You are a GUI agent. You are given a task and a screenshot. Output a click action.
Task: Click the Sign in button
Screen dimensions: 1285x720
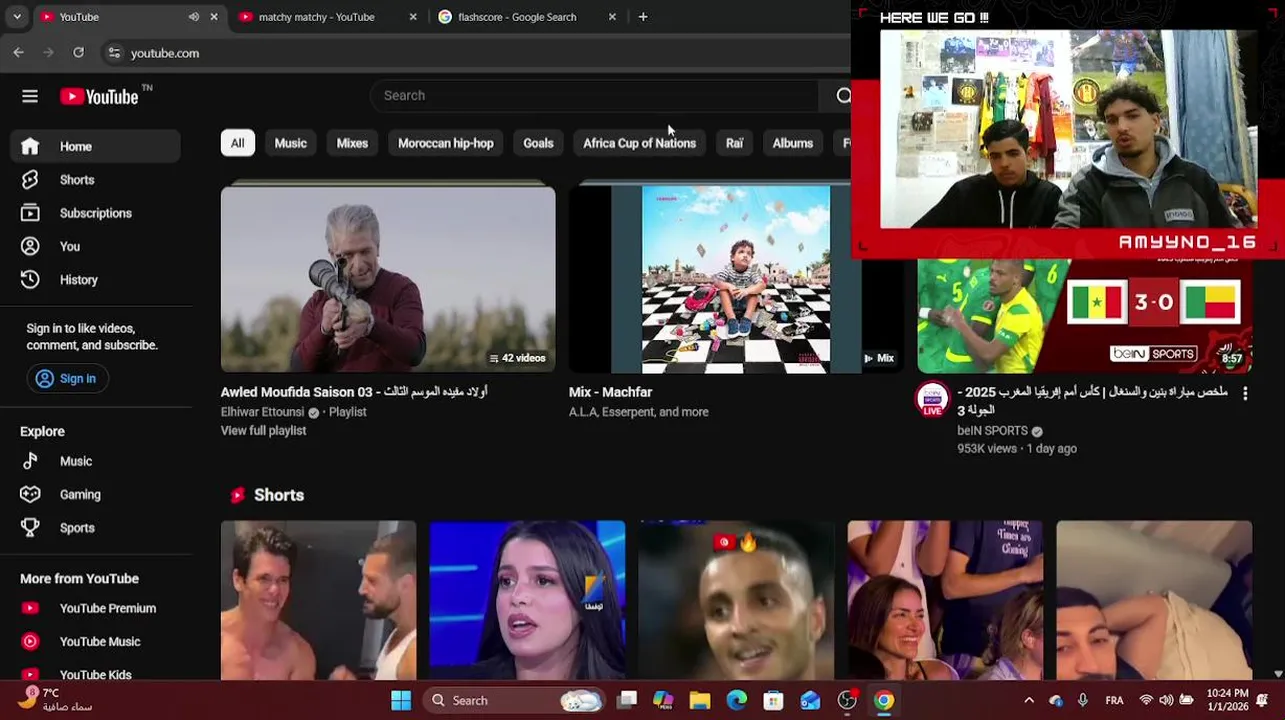(66, 378)
